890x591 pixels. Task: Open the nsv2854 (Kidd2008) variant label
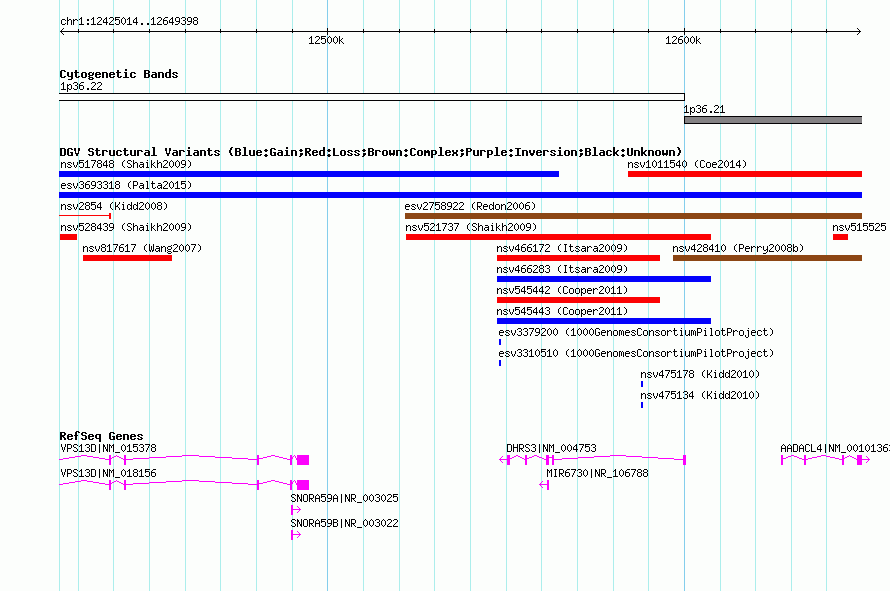point(114,206)
